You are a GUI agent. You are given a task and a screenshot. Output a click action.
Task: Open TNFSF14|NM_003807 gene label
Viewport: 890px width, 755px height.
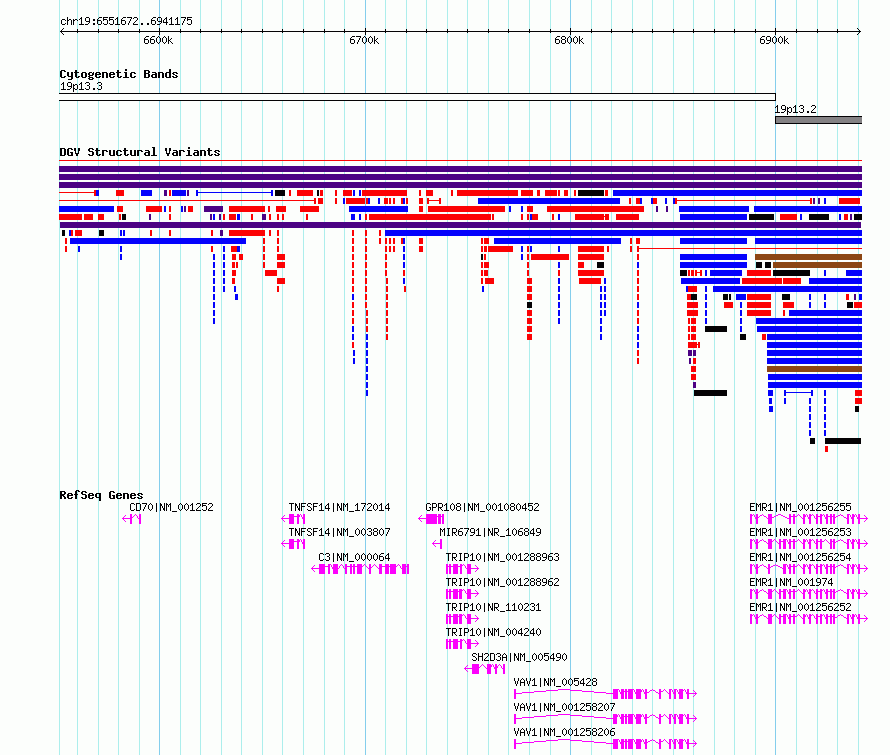[339, 532]
